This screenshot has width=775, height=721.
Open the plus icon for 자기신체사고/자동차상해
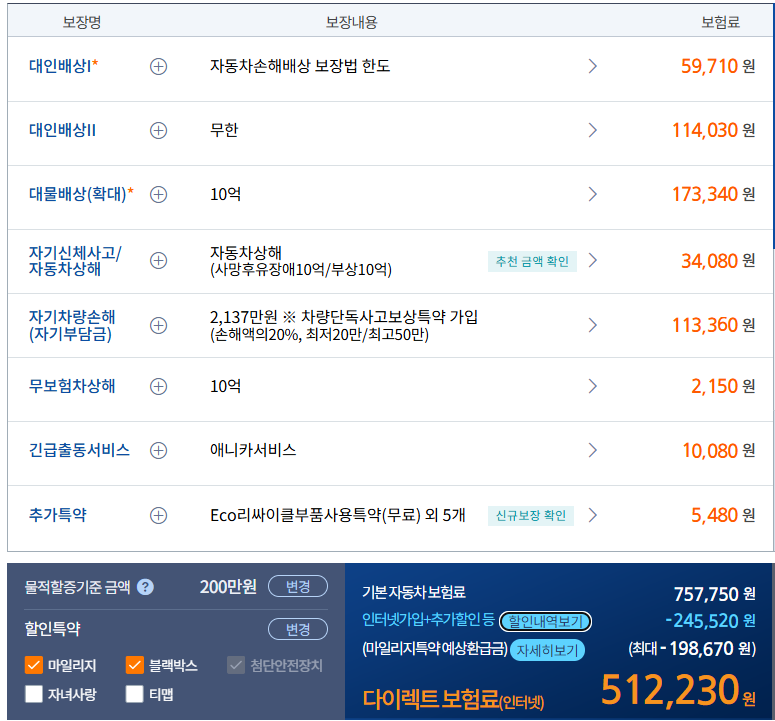click(158, 260)
